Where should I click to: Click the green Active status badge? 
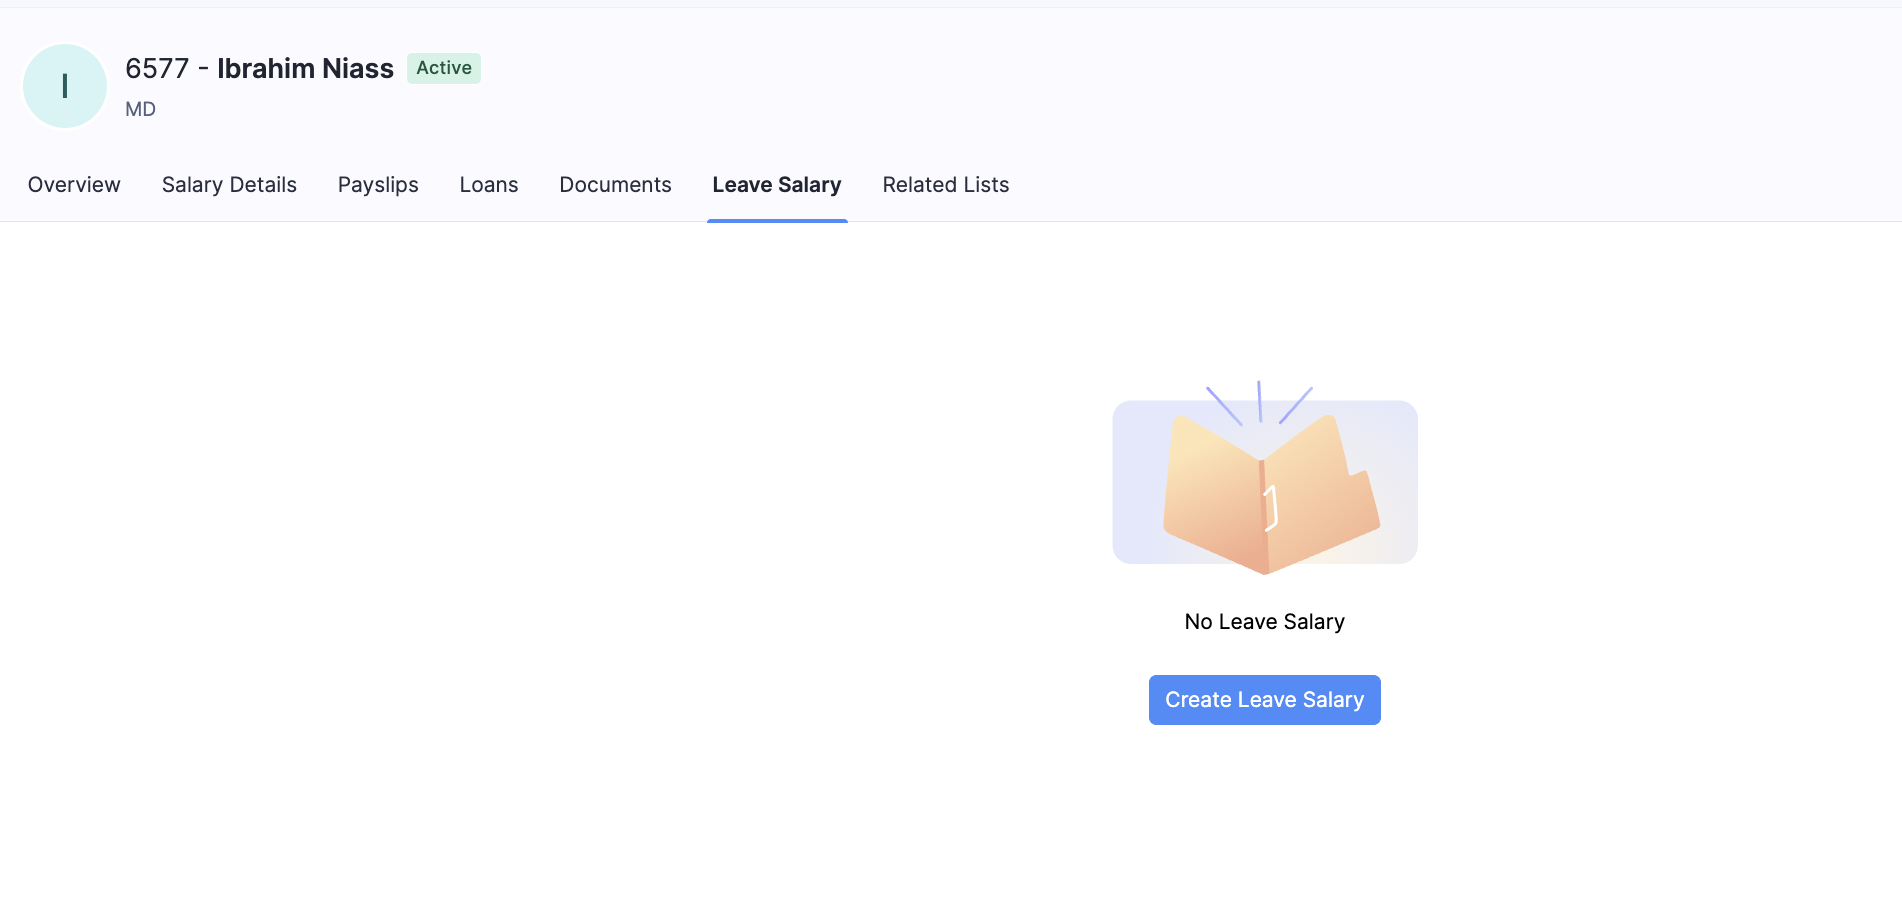443,68
